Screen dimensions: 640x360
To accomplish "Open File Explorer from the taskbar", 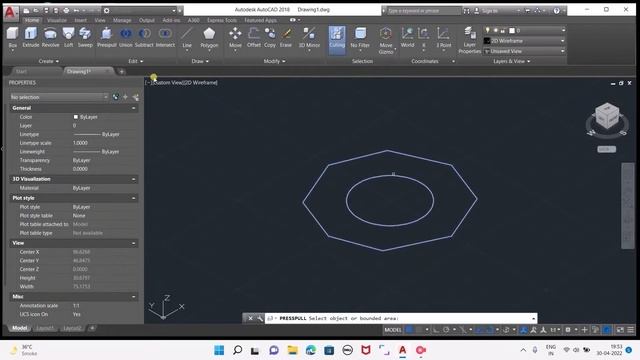I will tap(292, 350).
